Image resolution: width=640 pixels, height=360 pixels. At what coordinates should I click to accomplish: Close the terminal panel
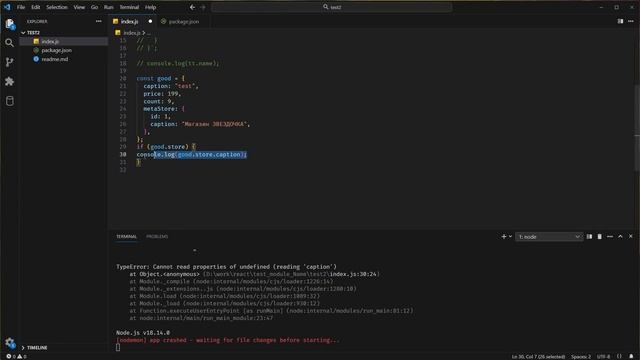click(x=631, y=236)
